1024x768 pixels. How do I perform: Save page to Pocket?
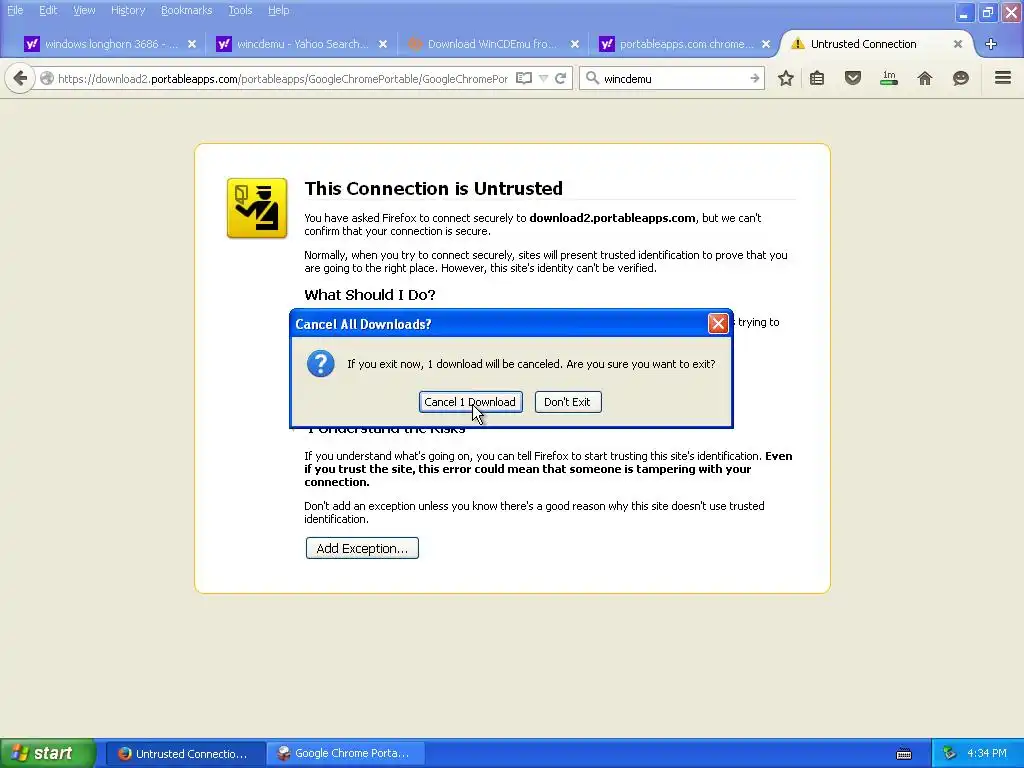tap(852, 78)
